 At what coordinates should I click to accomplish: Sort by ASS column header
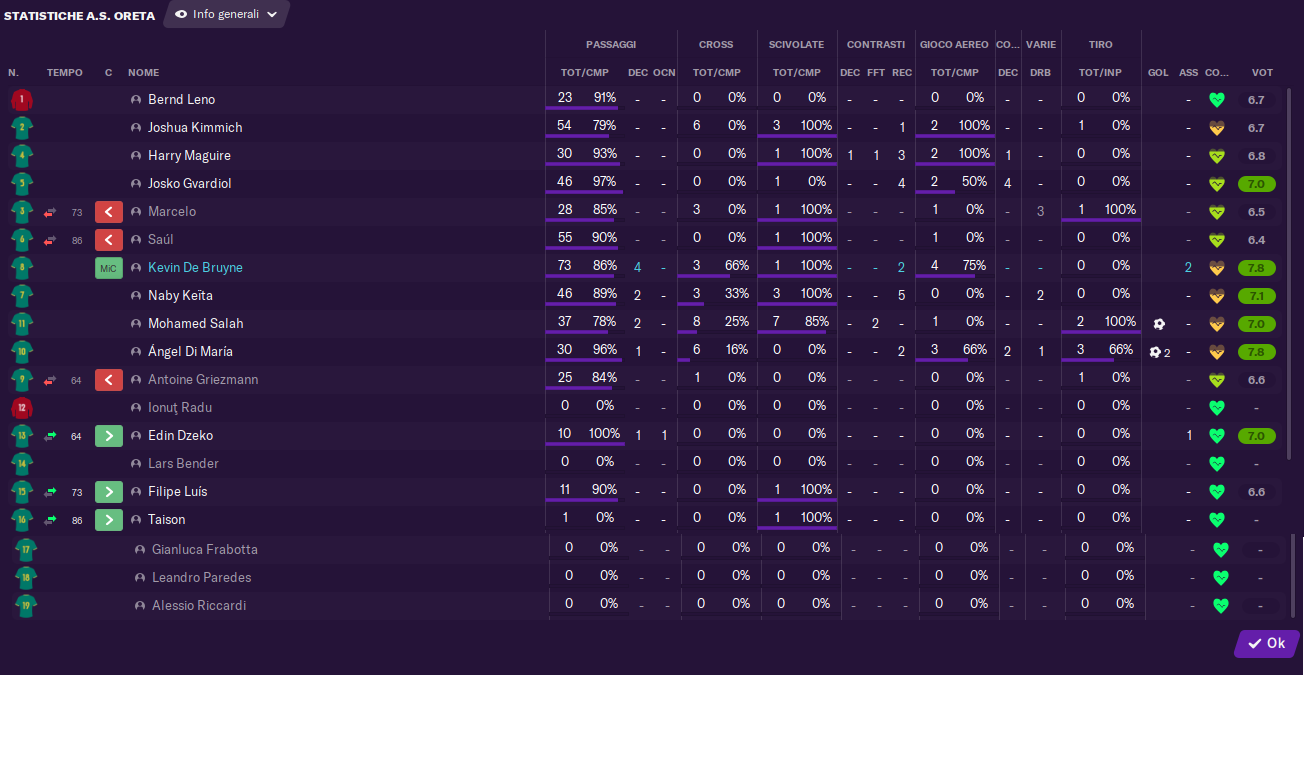[x=1188, y=73]
